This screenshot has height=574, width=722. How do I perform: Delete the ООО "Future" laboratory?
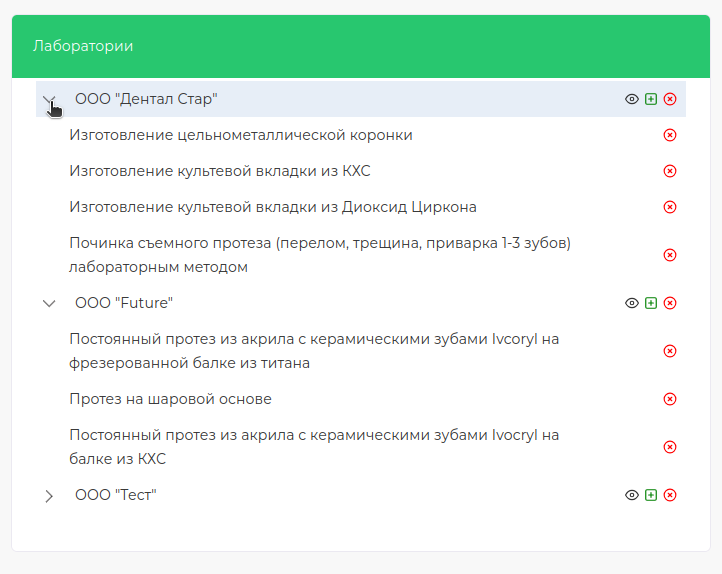pos(670,303)
